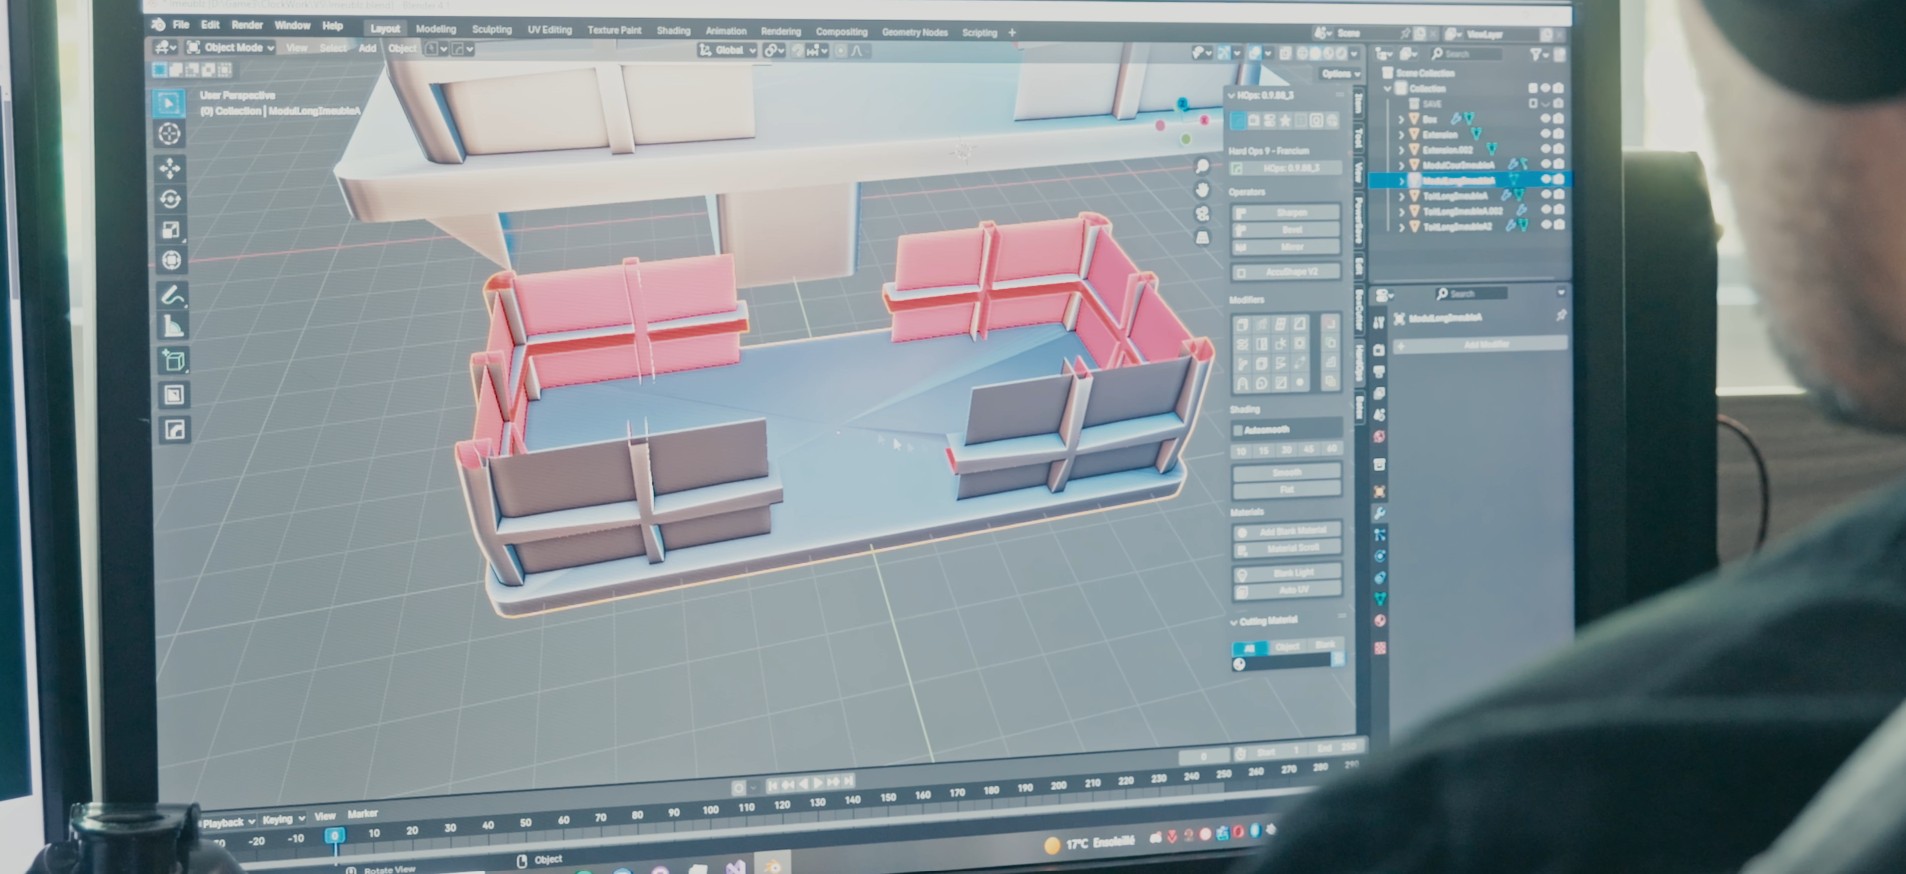Activate the 3D Cursor tool
Image resolution: width=1906 pixels, height=874 pixels.
click(x=169, y=134)
